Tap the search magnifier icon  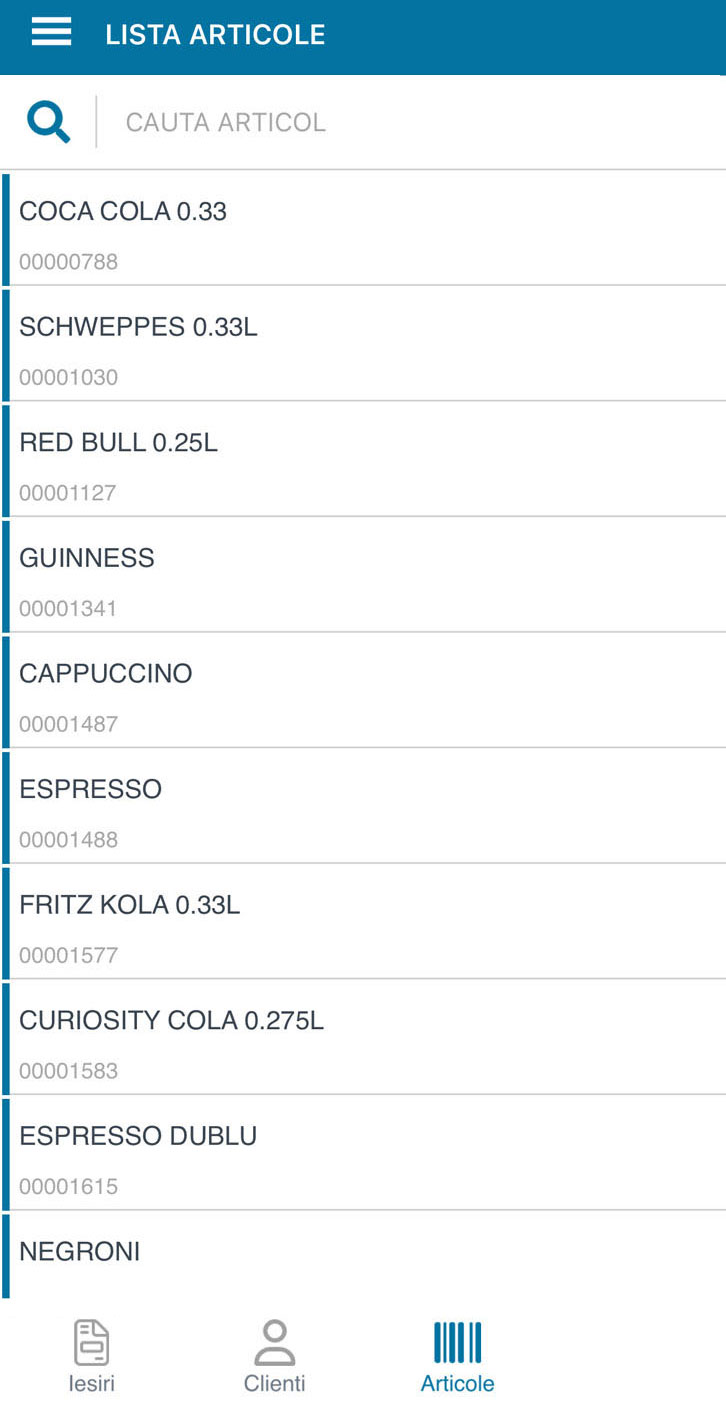click(x=48, y=122)
